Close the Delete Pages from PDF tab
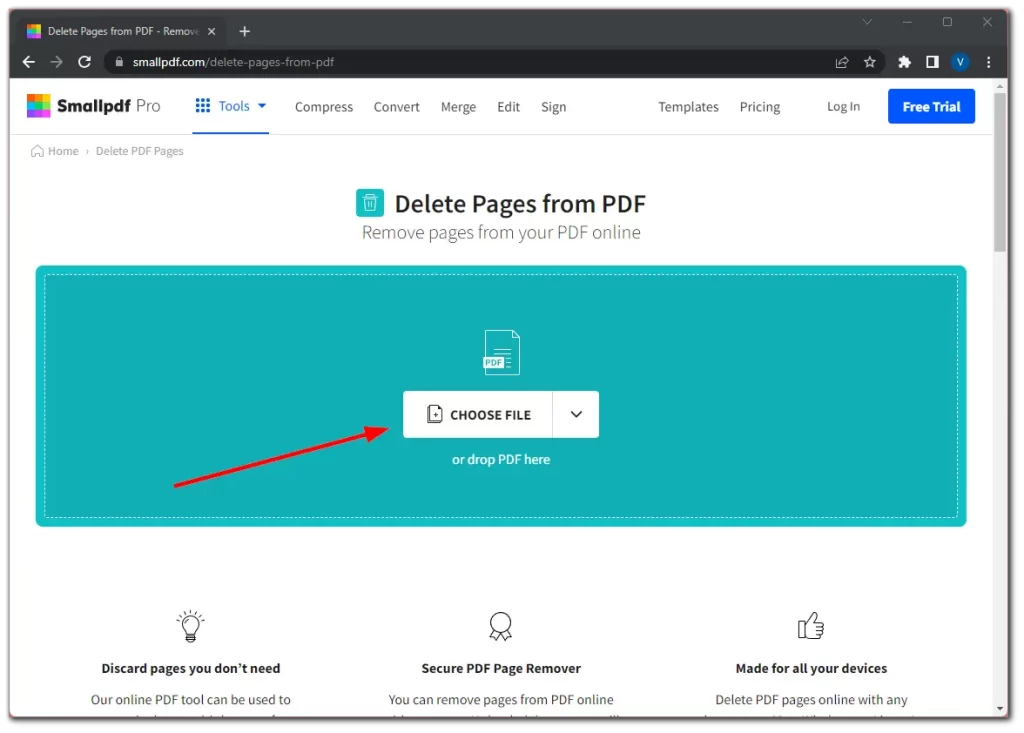1024x733 pixels. [x=212, y=31]
